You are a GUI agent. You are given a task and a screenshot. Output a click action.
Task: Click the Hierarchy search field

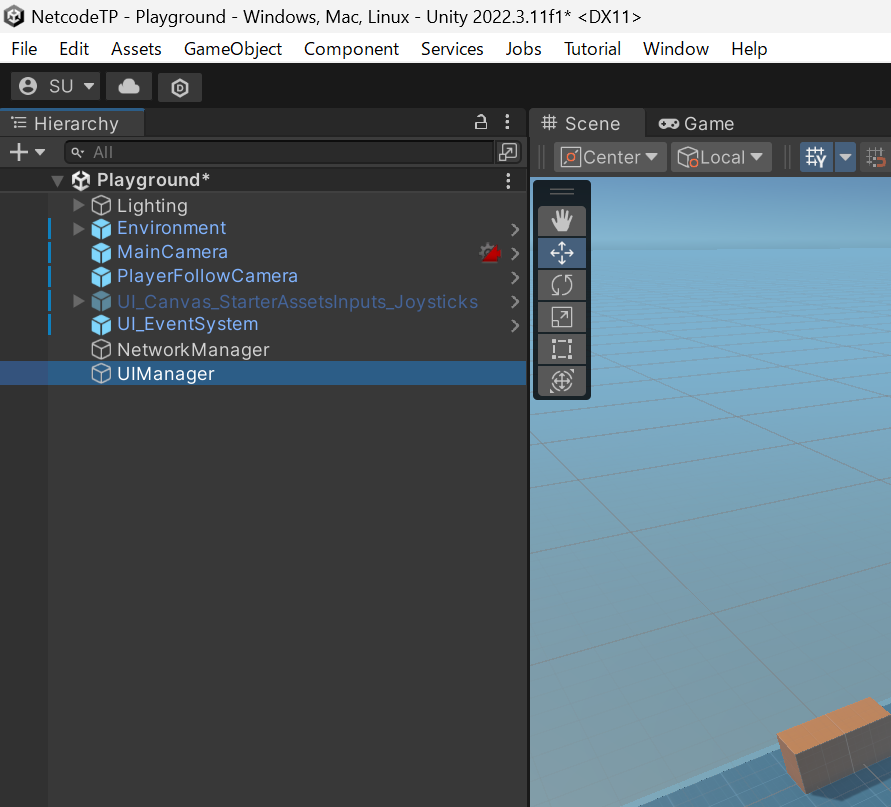280,152
